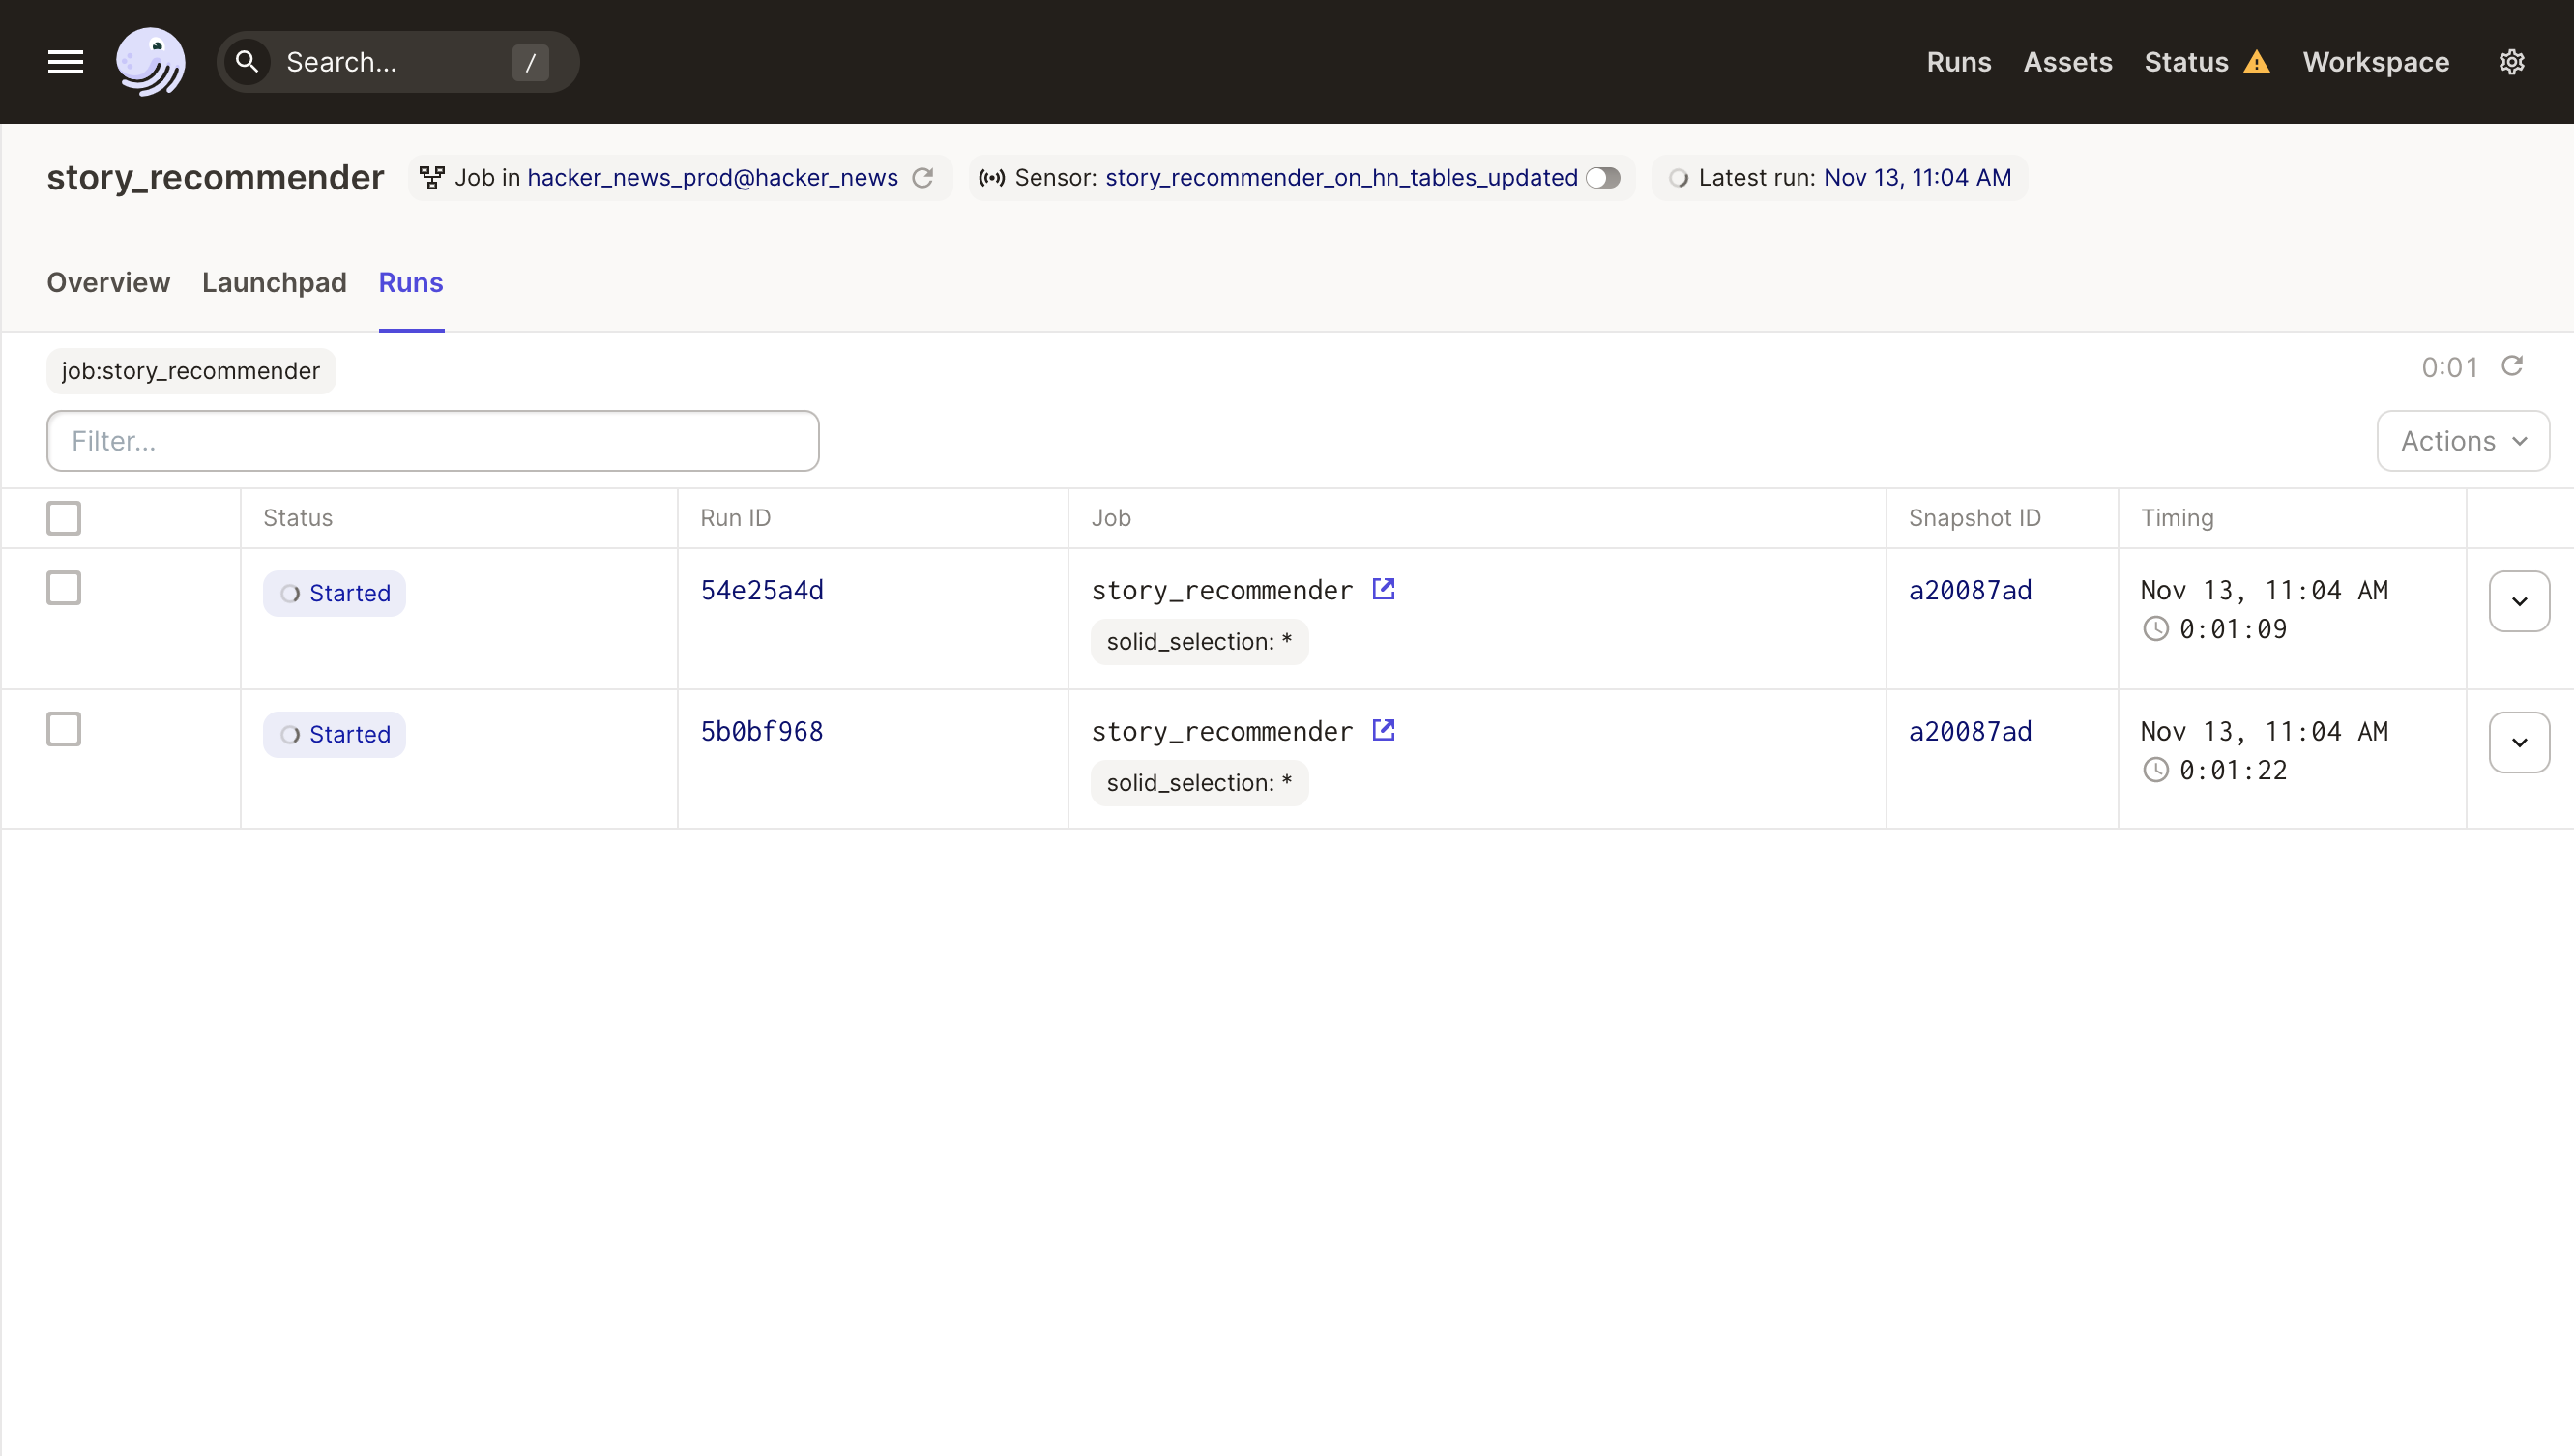Click the runs list refresh icon
Viewport: 2574px width, 1456px height.
tap(2512, 366)
